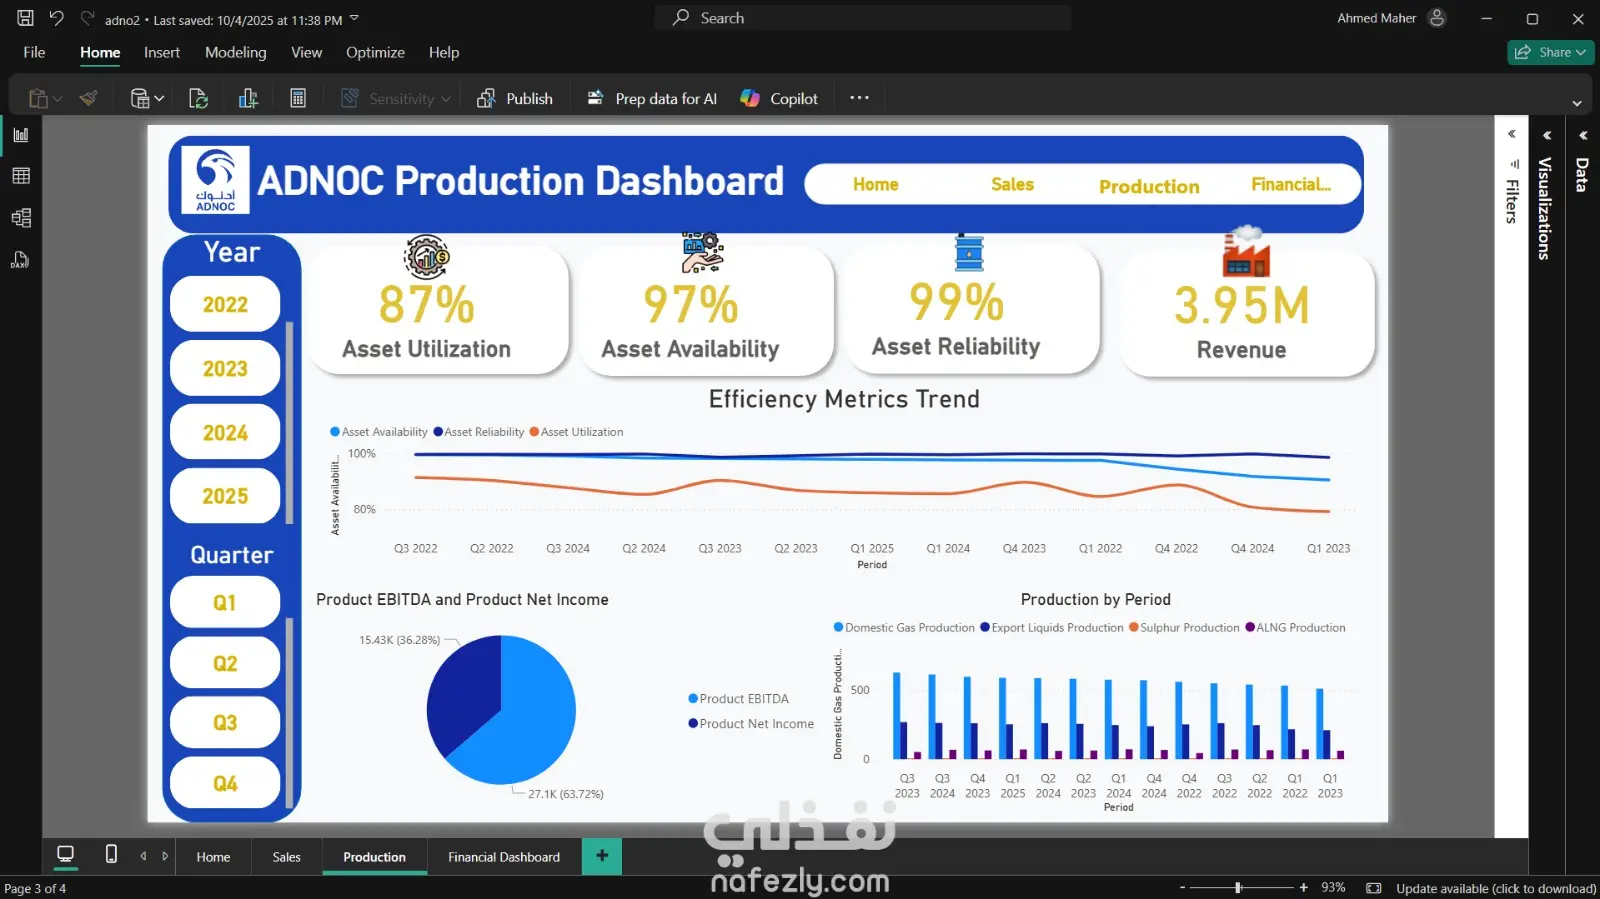Select the 2025 year slicer button
This screenshot has width=1600, height=899.
tap(225, 496)
